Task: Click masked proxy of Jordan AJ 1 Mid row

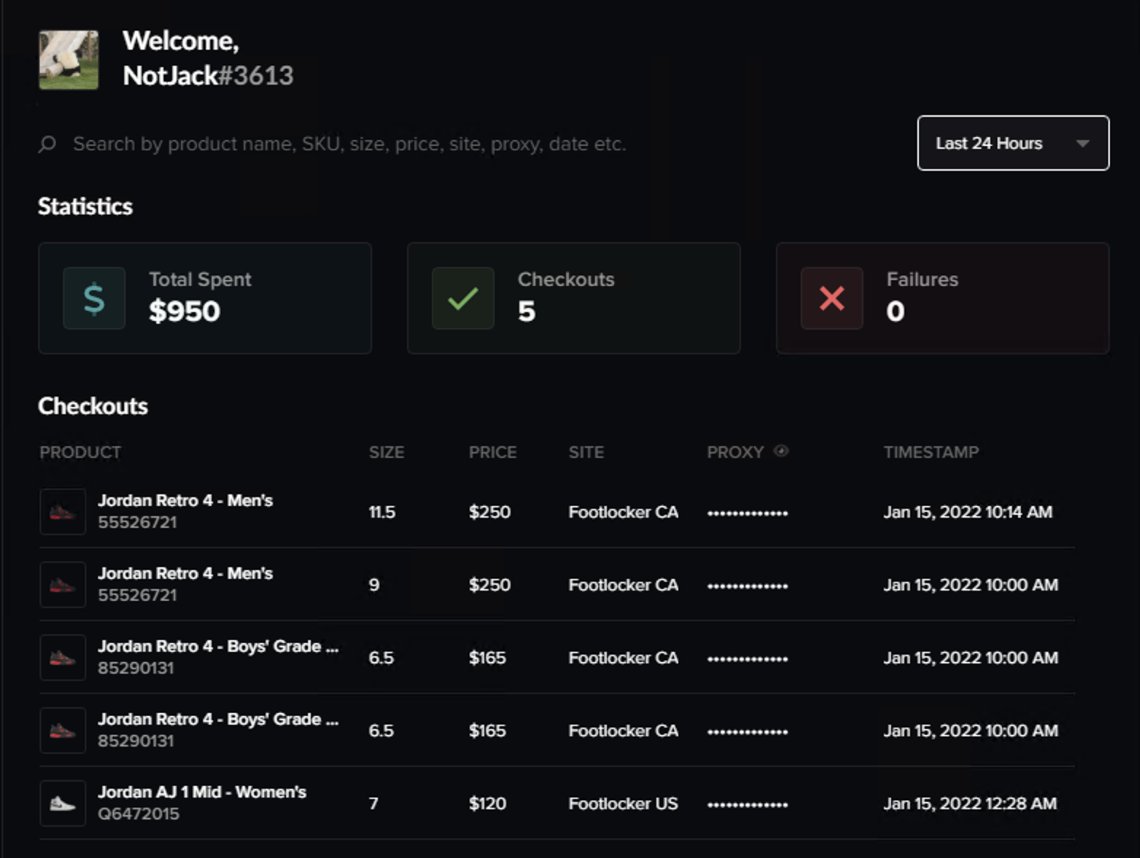Action: tap(747, 804)
